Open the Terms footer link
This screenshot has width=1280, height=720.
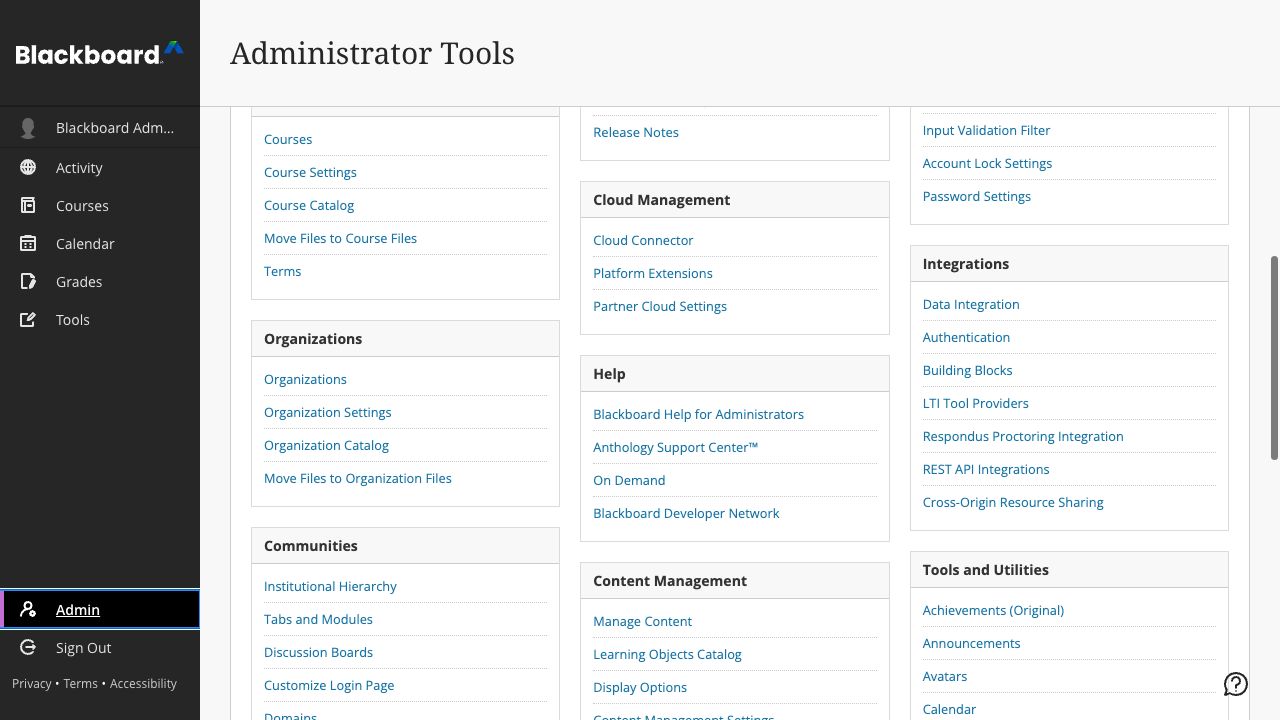80,683
